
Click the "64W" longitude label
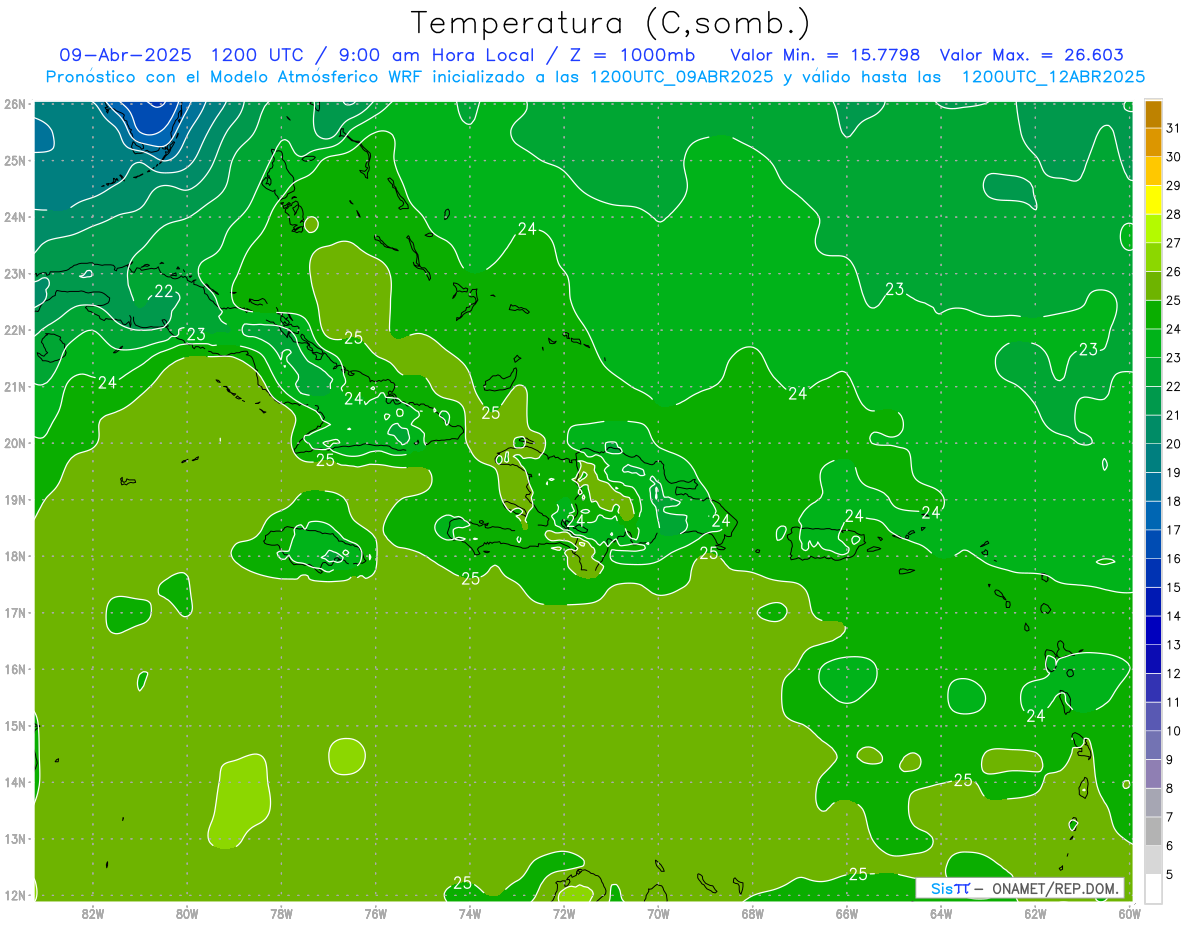pyautogui.click(x=941, y=913)
